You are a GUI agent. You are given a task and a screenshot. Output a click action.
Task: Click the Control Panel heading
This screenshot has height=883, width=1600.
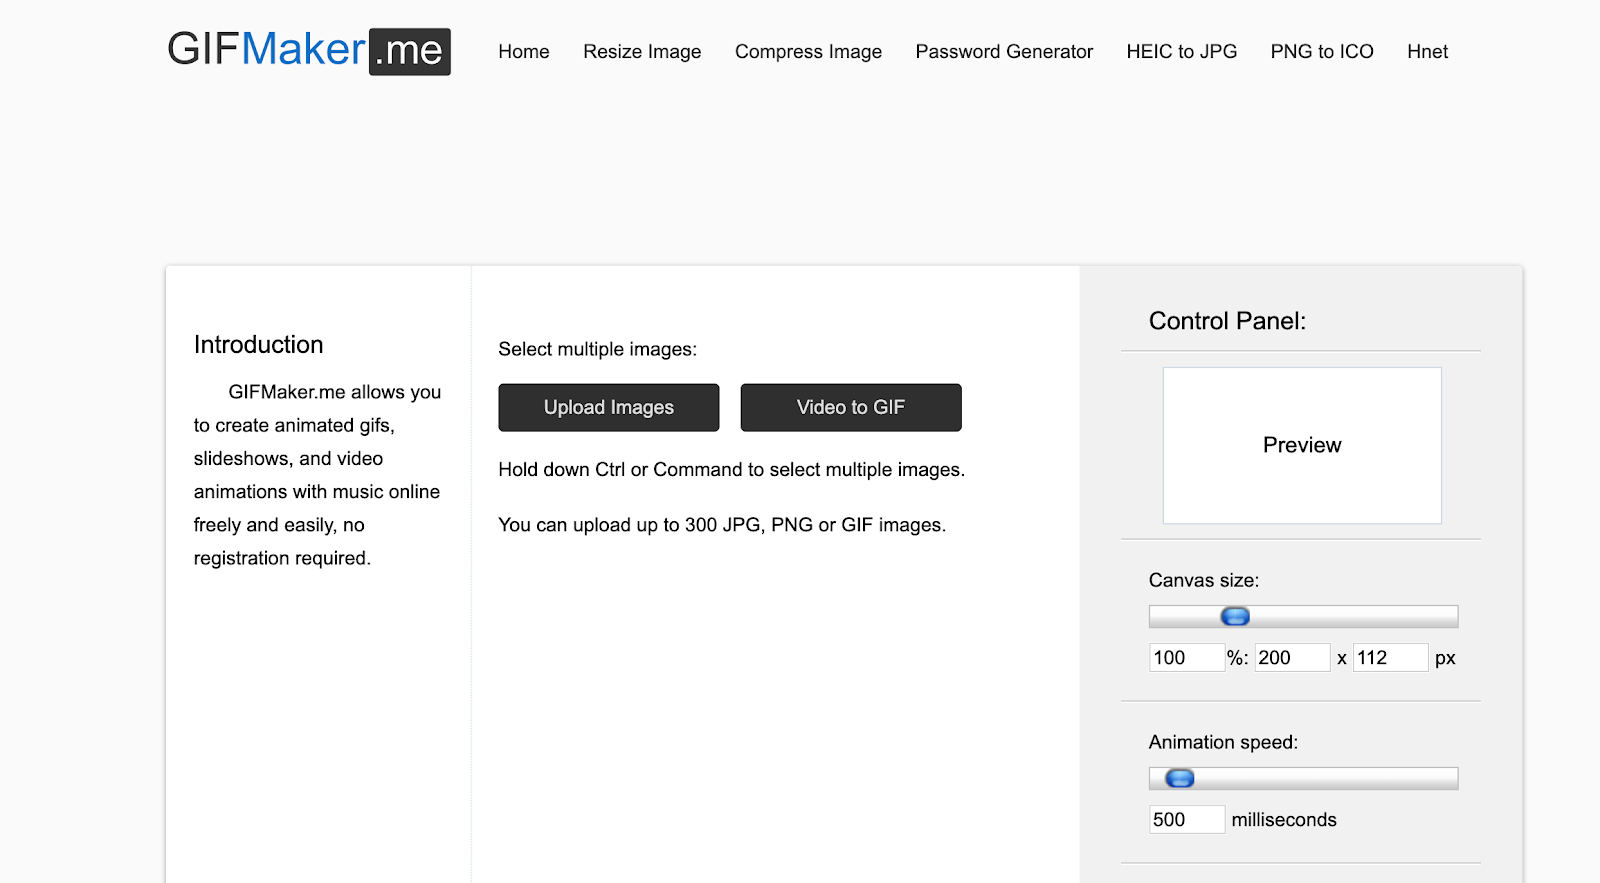point(1227,321)
